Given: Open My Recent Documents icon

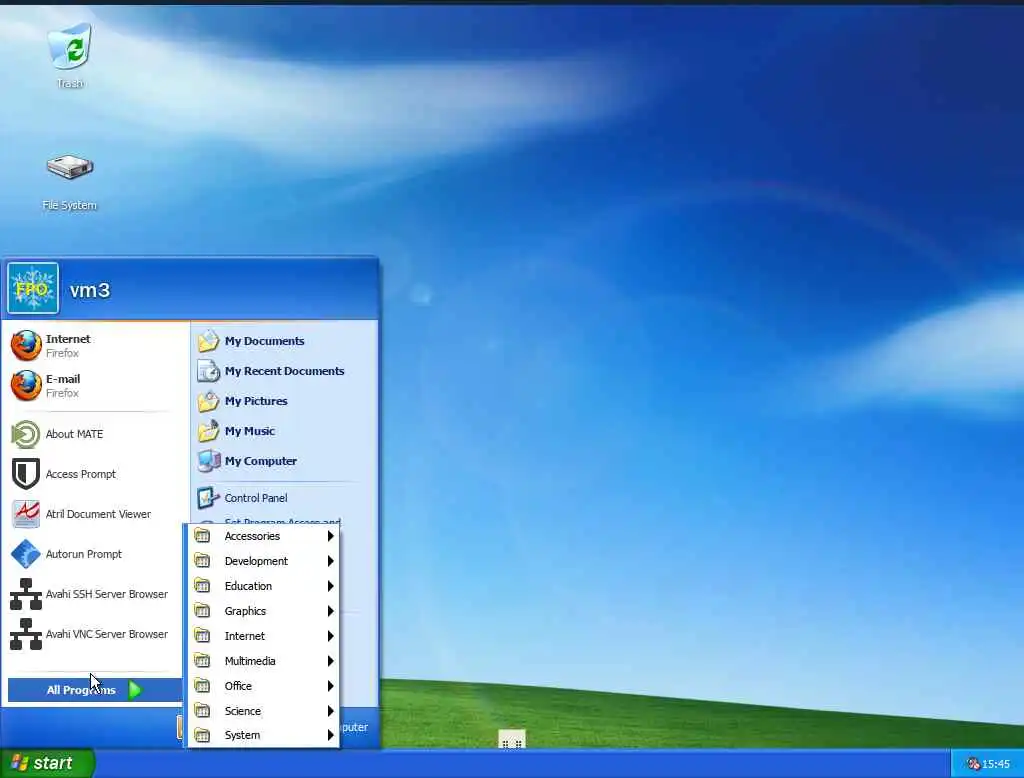Looking at the screenshot, I should click(x=208, y=371).
